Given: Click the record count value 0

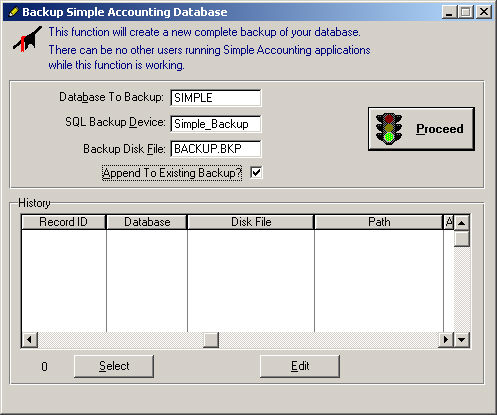Looking at the screenshot, I should 44,367.
